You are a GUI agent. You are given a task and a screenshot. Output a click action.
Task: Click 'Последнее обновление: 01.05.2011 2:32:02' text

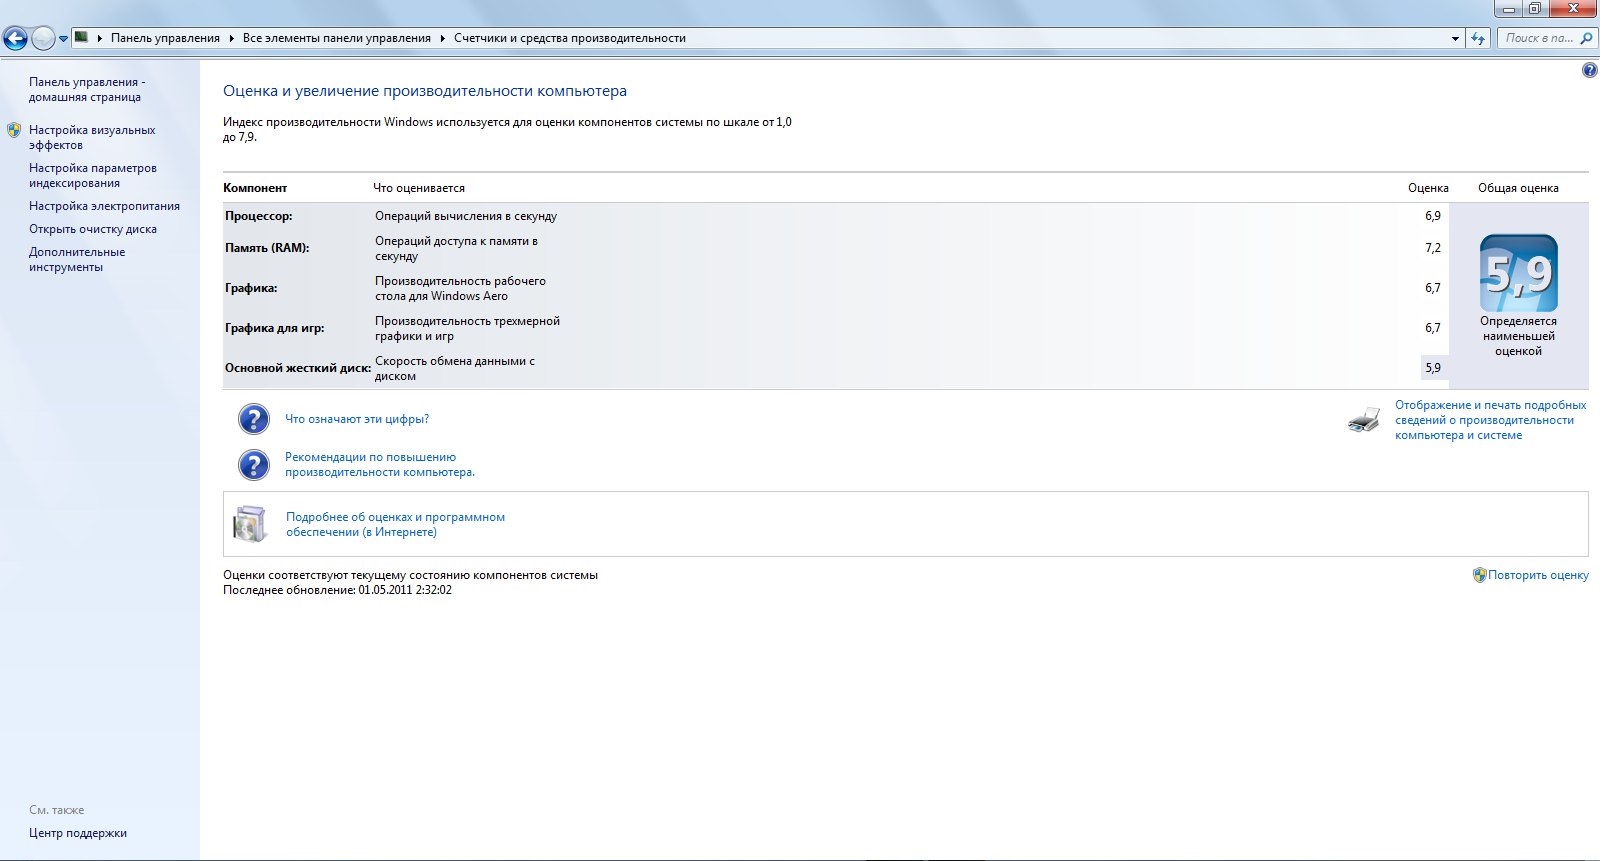coord(337,590)
